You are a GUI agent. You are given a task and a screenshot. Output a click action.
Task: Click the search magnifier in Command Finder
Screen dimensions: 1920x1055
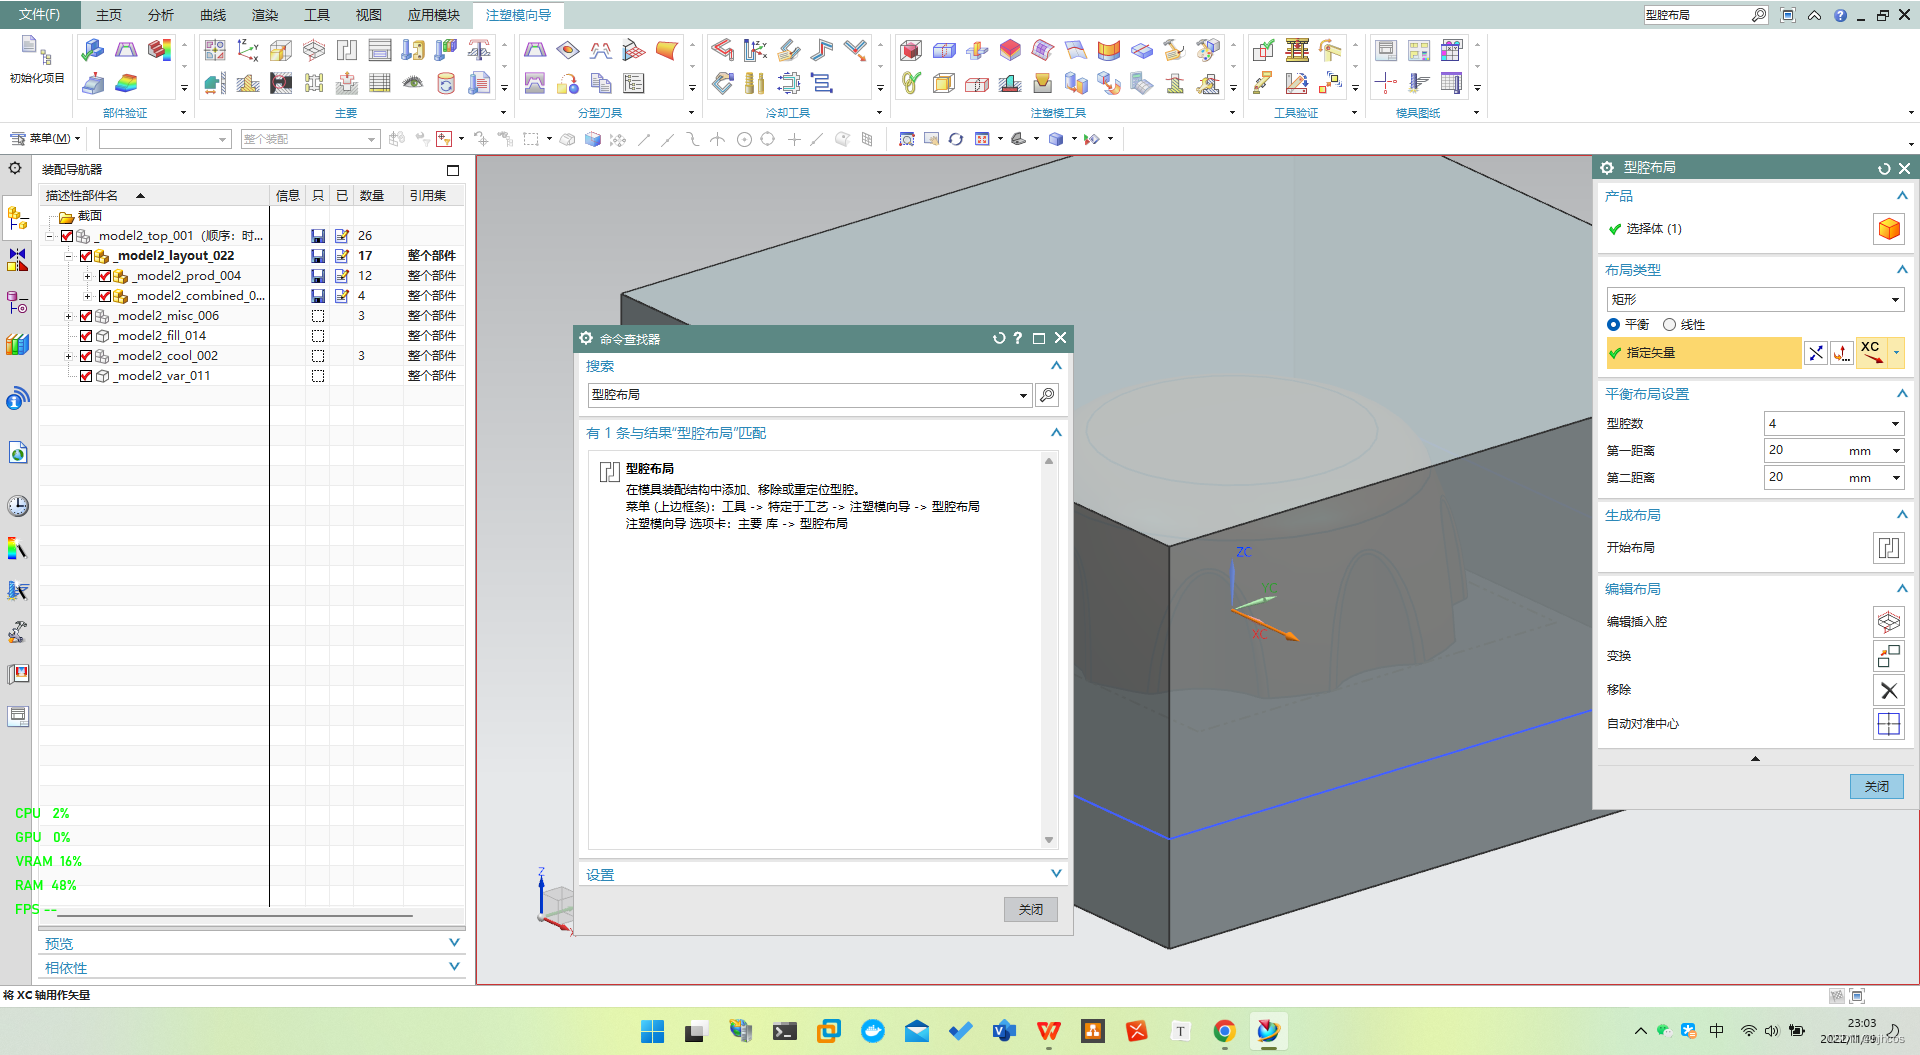click(x=1047, y=395)
